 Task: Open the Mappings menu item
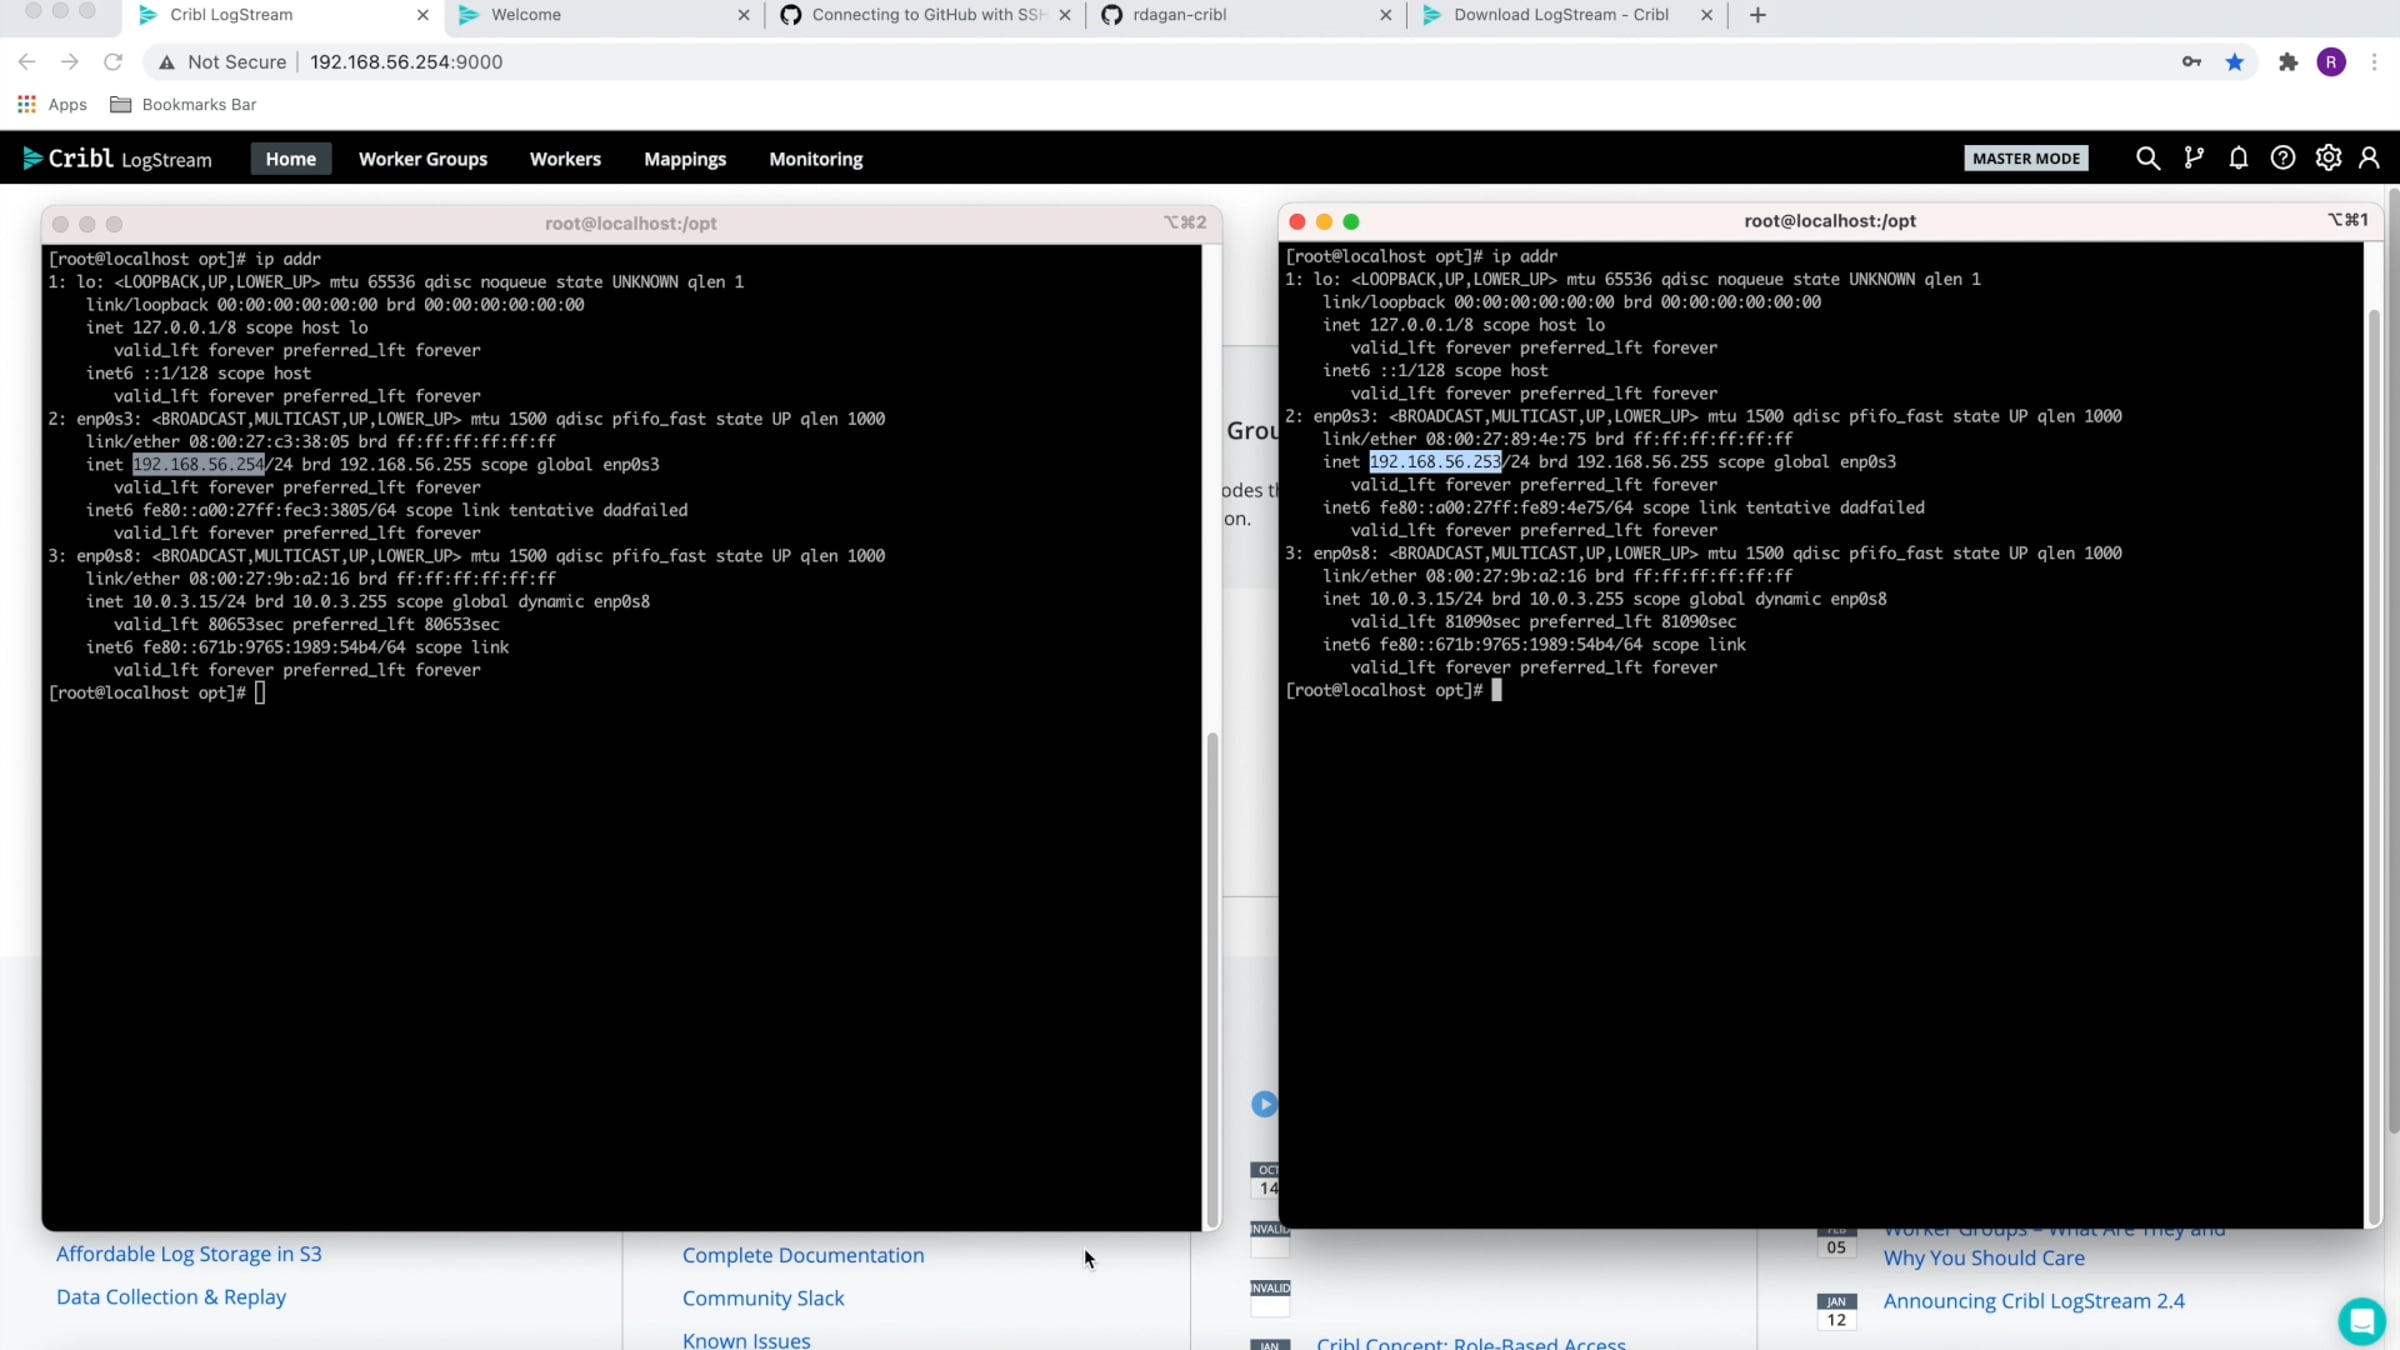pyautogui.click(x=685, y=158)
